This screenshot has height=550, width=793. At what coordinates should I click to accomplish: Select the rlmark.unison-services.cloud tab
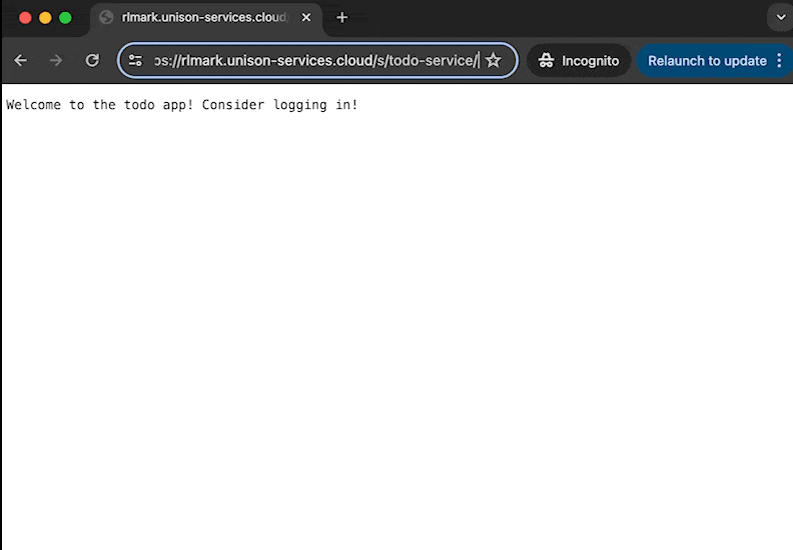tap(206, 18)
